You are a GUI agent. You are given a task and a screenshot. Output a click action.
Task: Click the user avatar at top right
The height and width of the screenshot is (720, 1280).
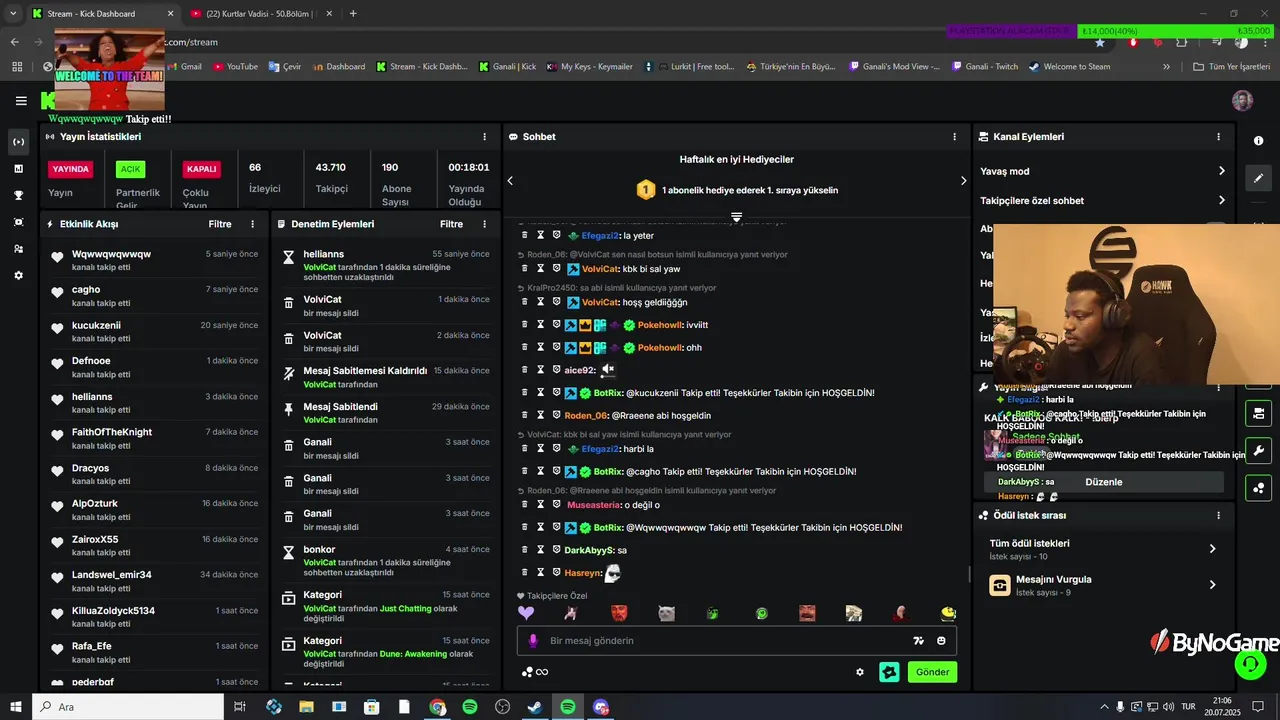[x=1242, y=100]
